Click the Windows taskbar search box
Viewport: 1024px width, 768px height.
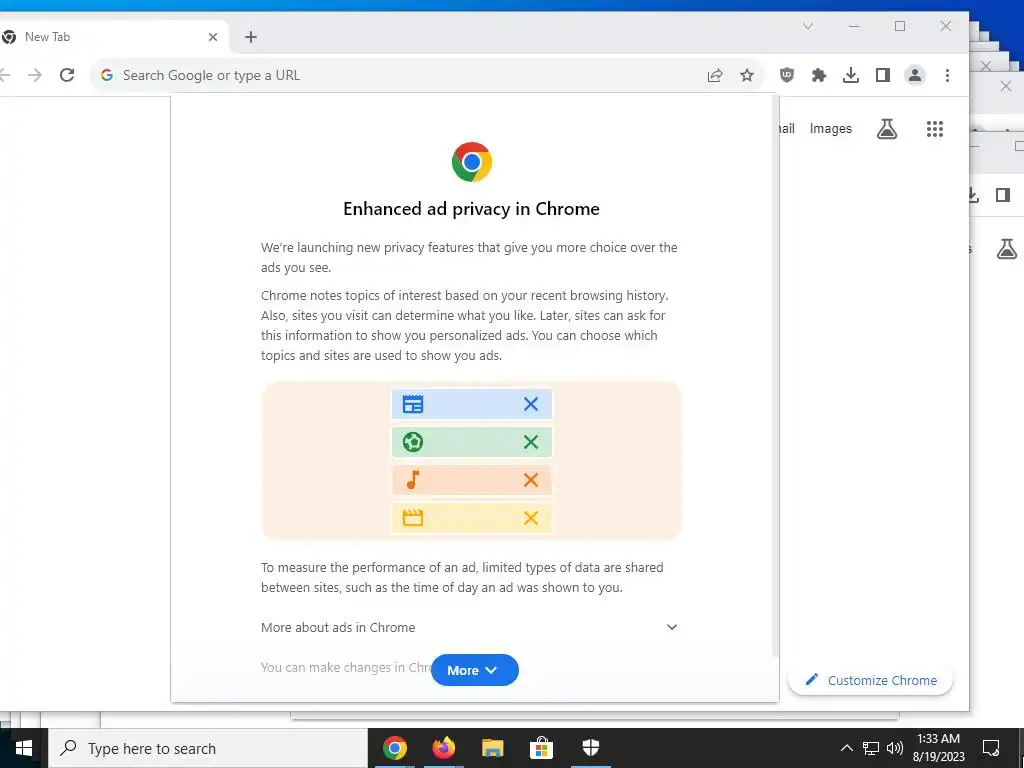[208, 748]
